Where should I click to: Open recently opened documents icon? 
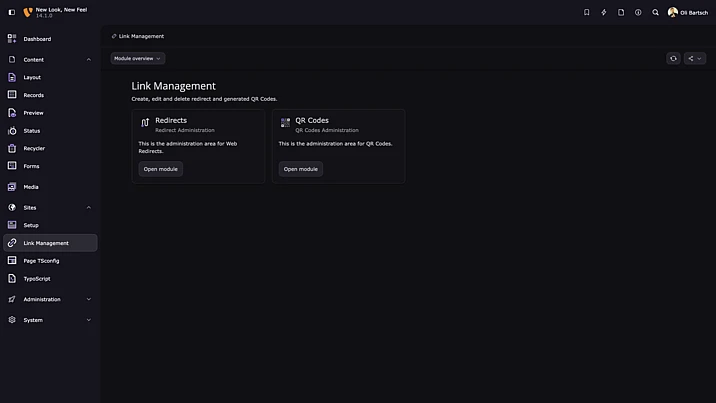[x=621, y=12]
